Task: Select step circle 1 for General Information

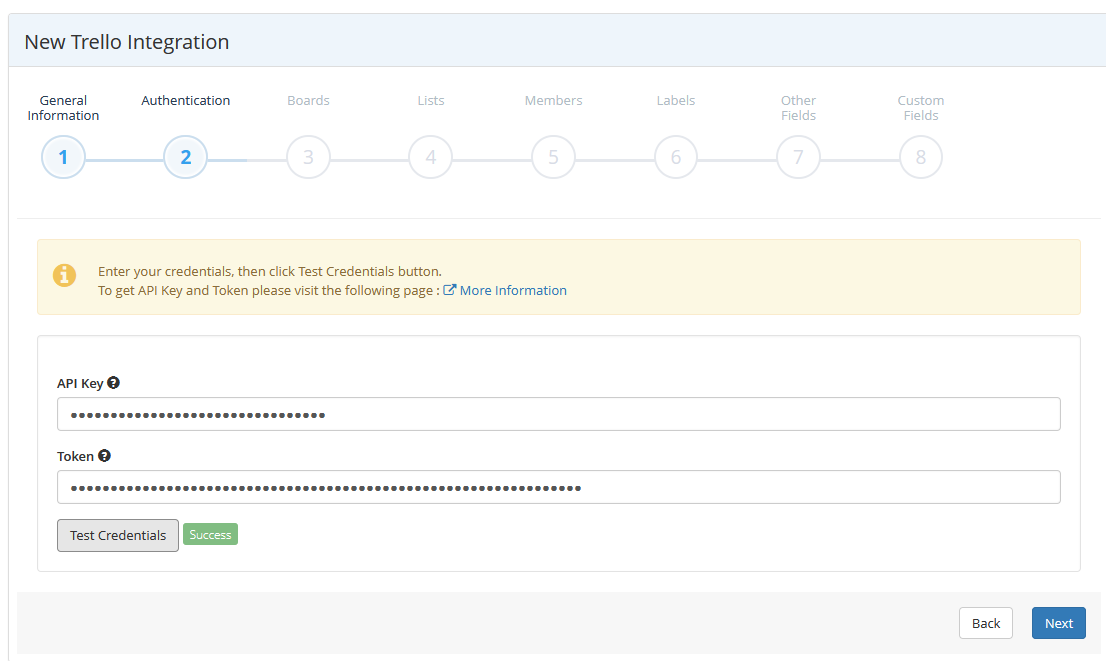Action: click(x=63, y=157)
